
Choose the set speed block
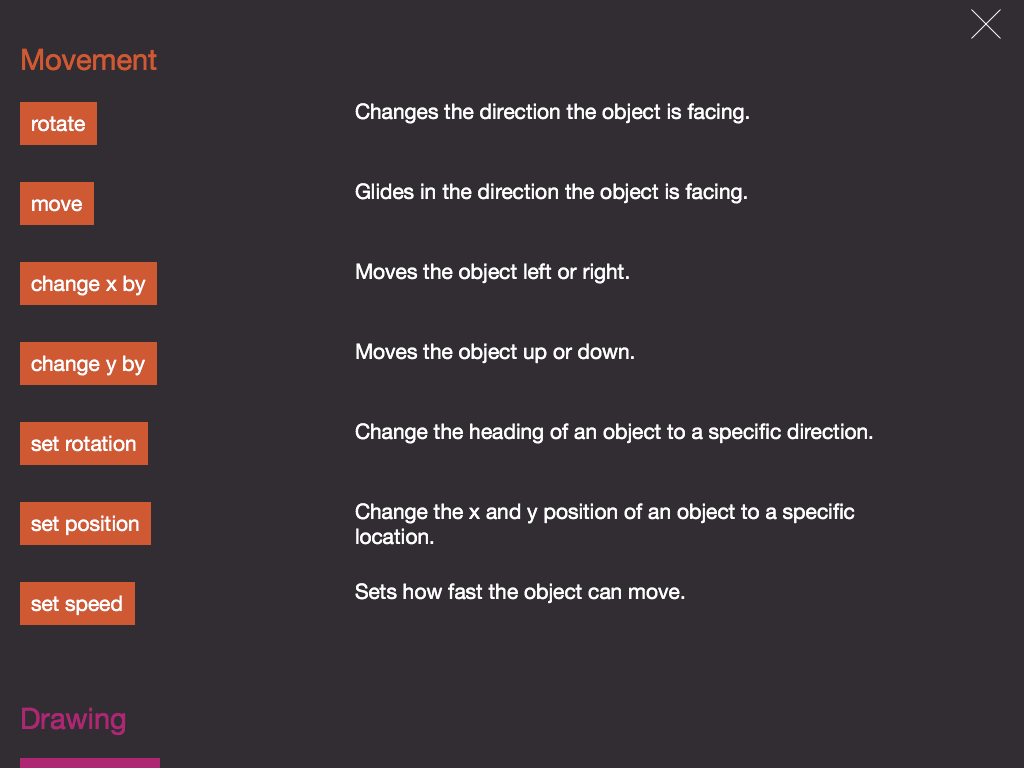point(77,604)
